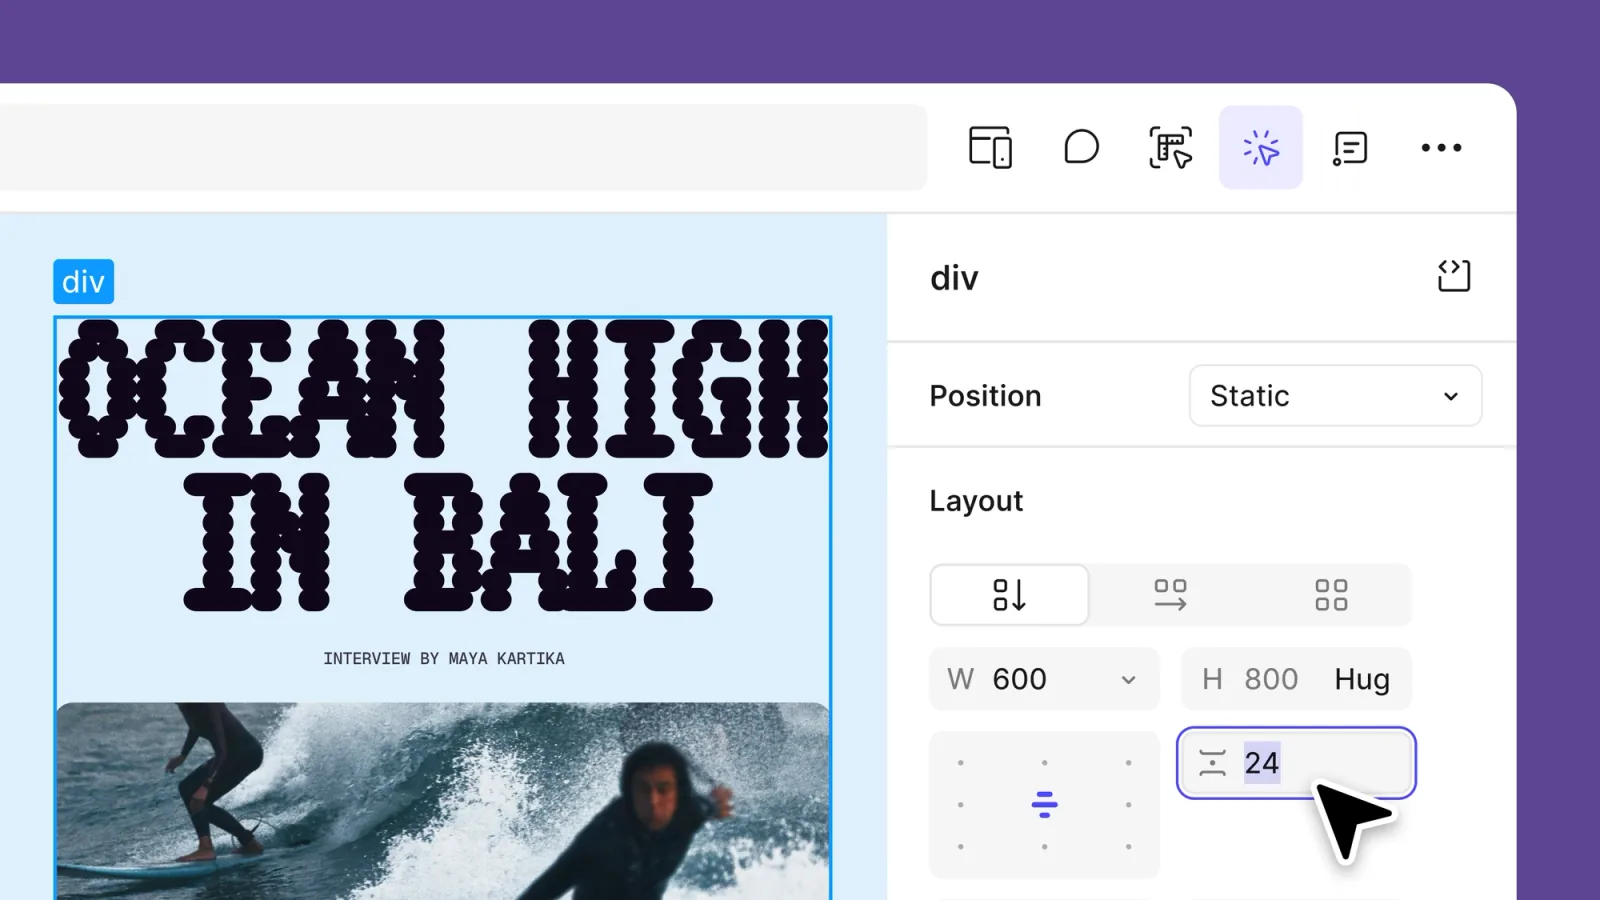Select vertical stack layout direction
This screenshot has width=1600, height=900.
pyautogui.click(x=1009, y=595)
